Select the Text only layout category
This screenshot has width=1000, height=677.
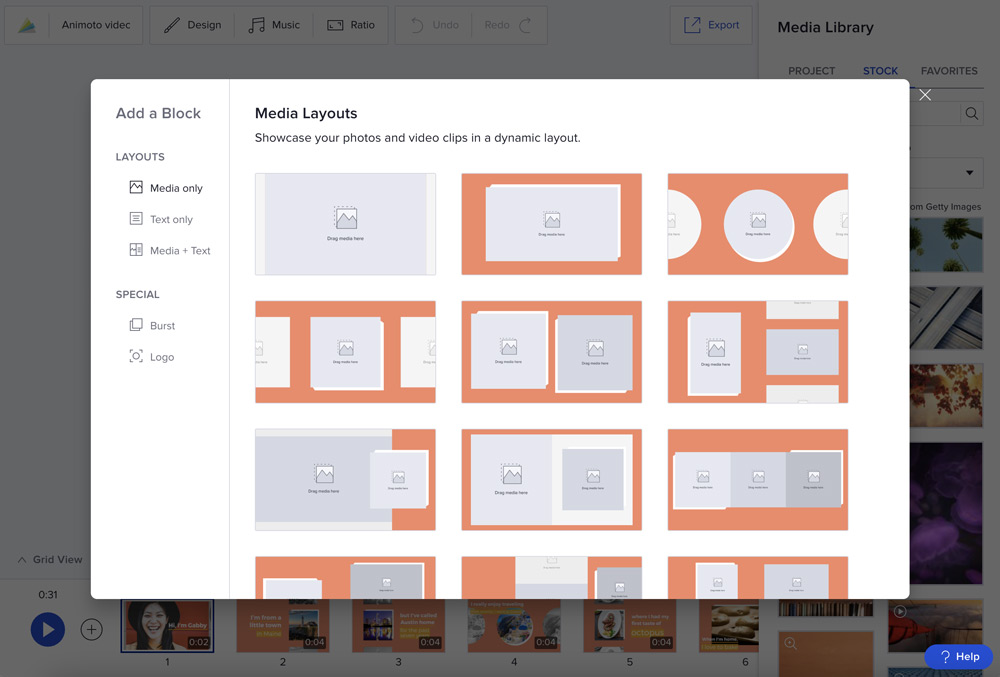(x=161, y=219)
